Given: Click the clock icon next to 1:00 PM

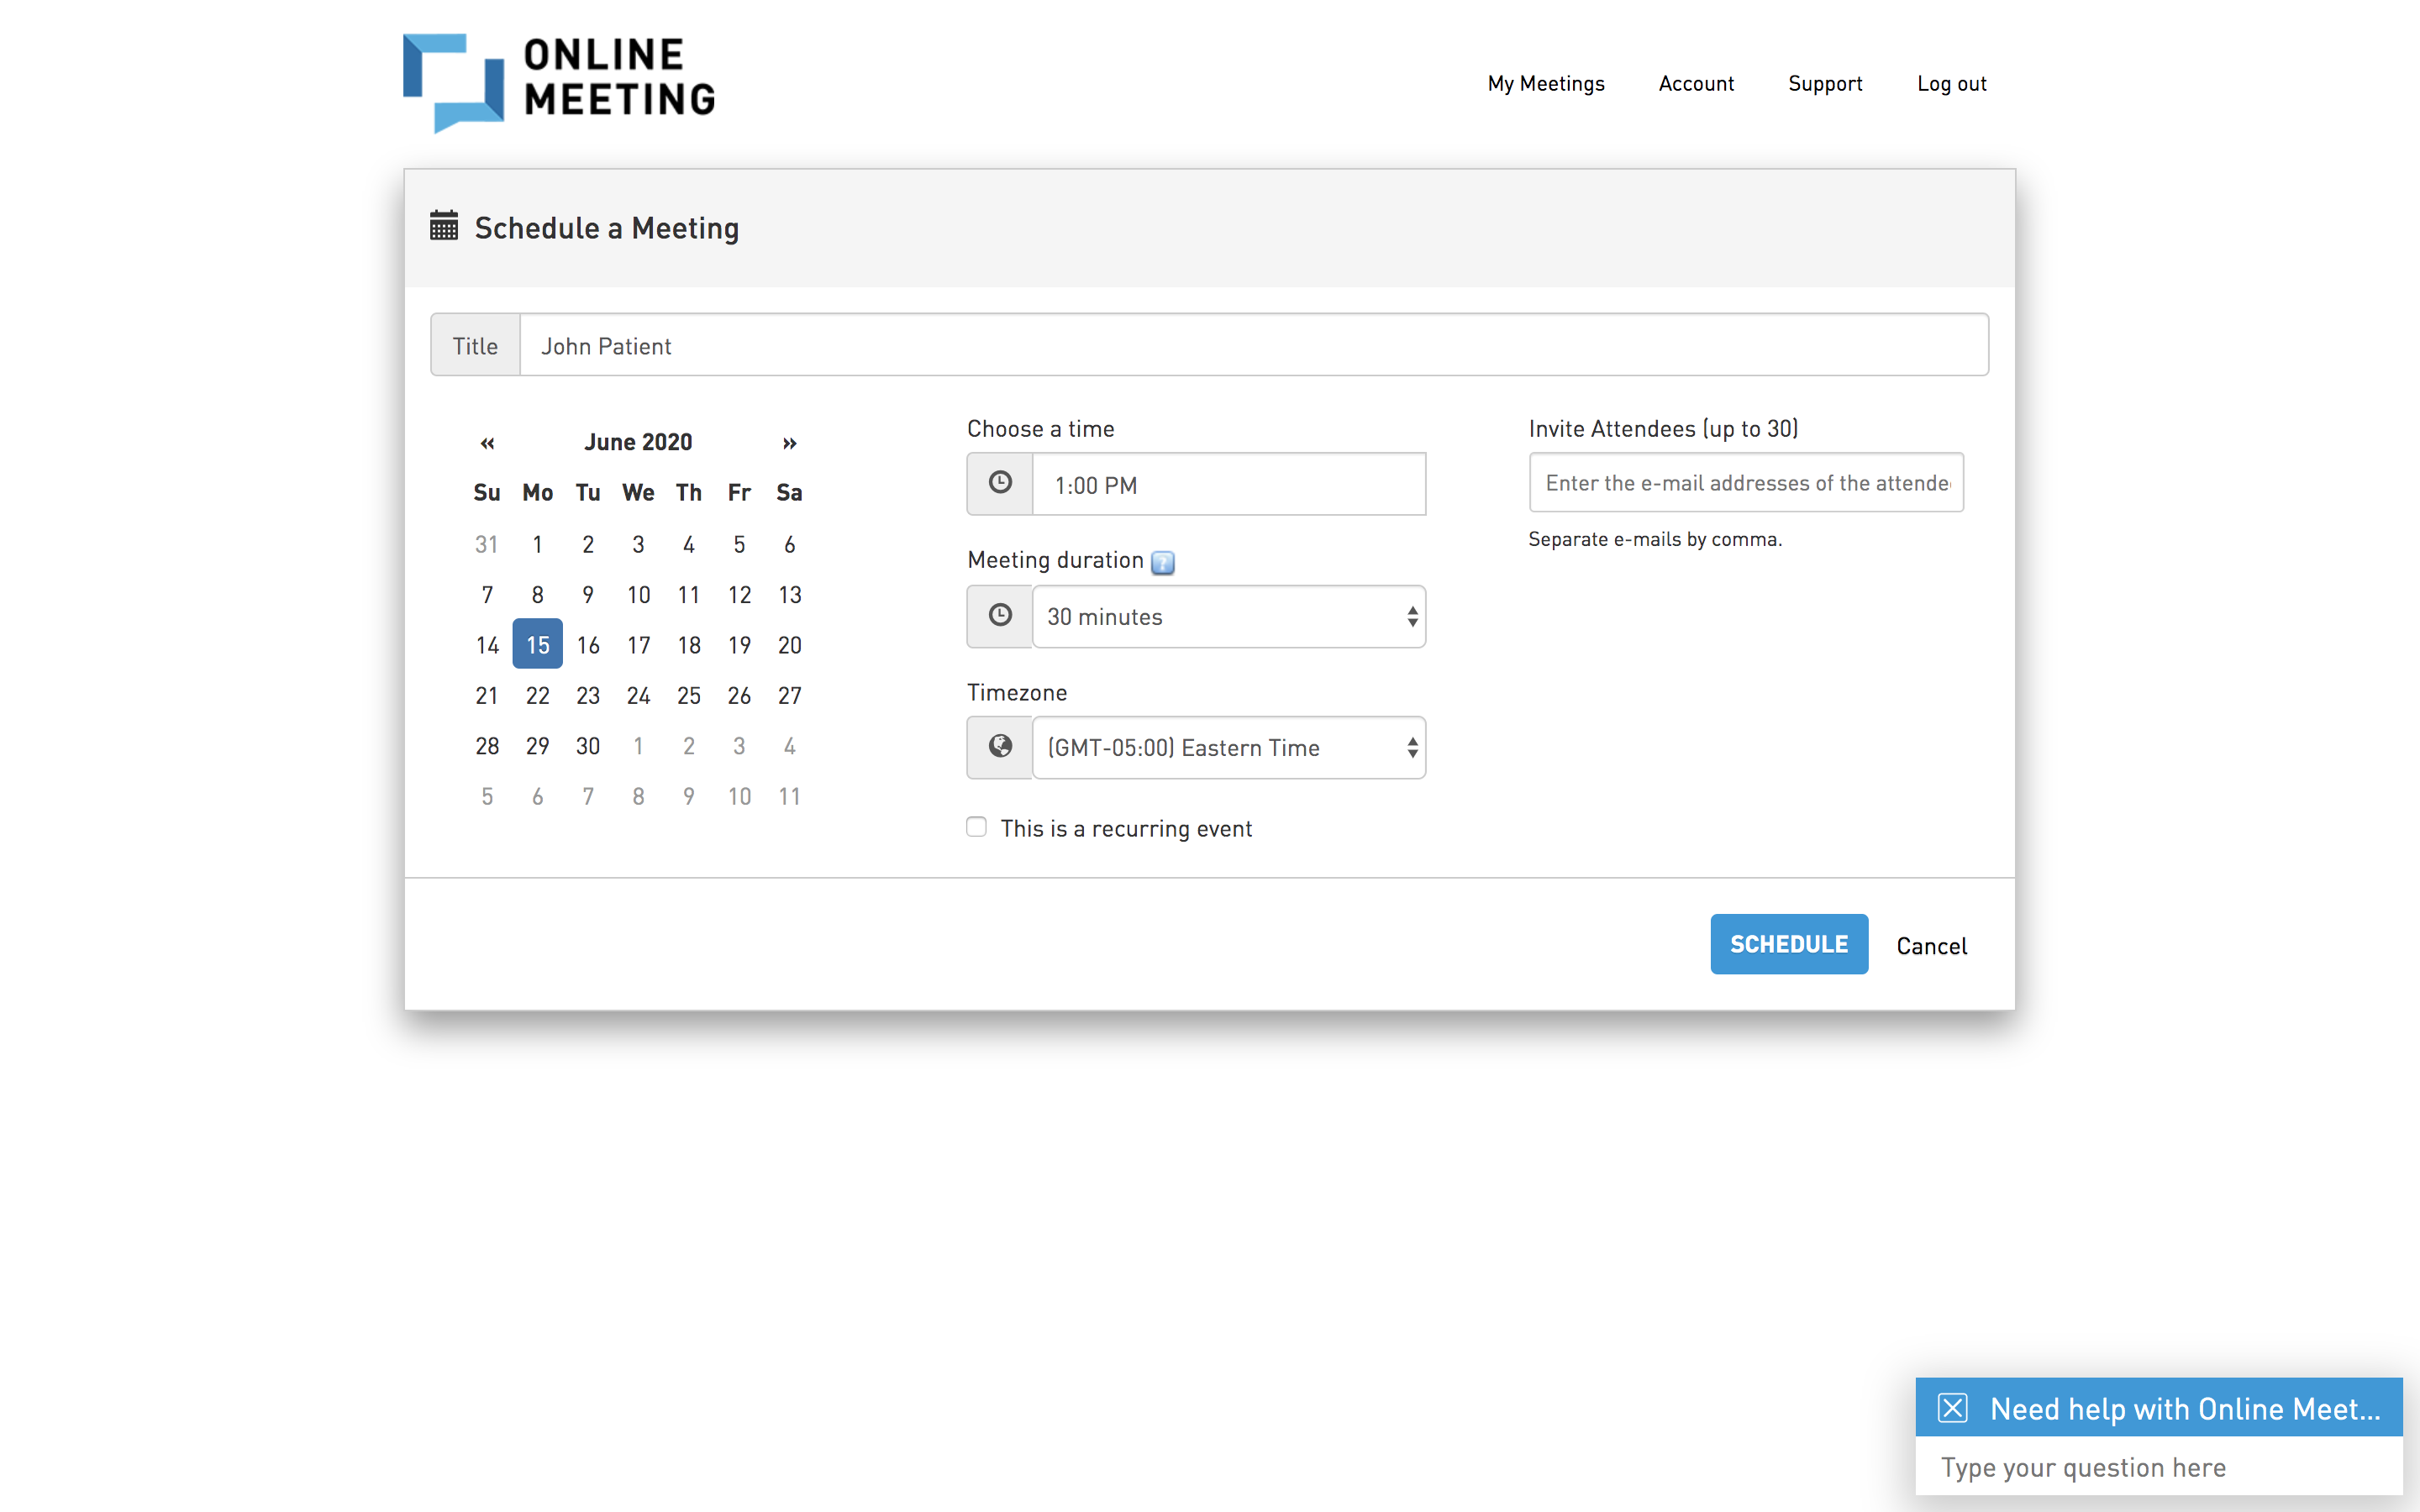Looking at the screenshot, I should pyautogui.click(x=999, y=484).
